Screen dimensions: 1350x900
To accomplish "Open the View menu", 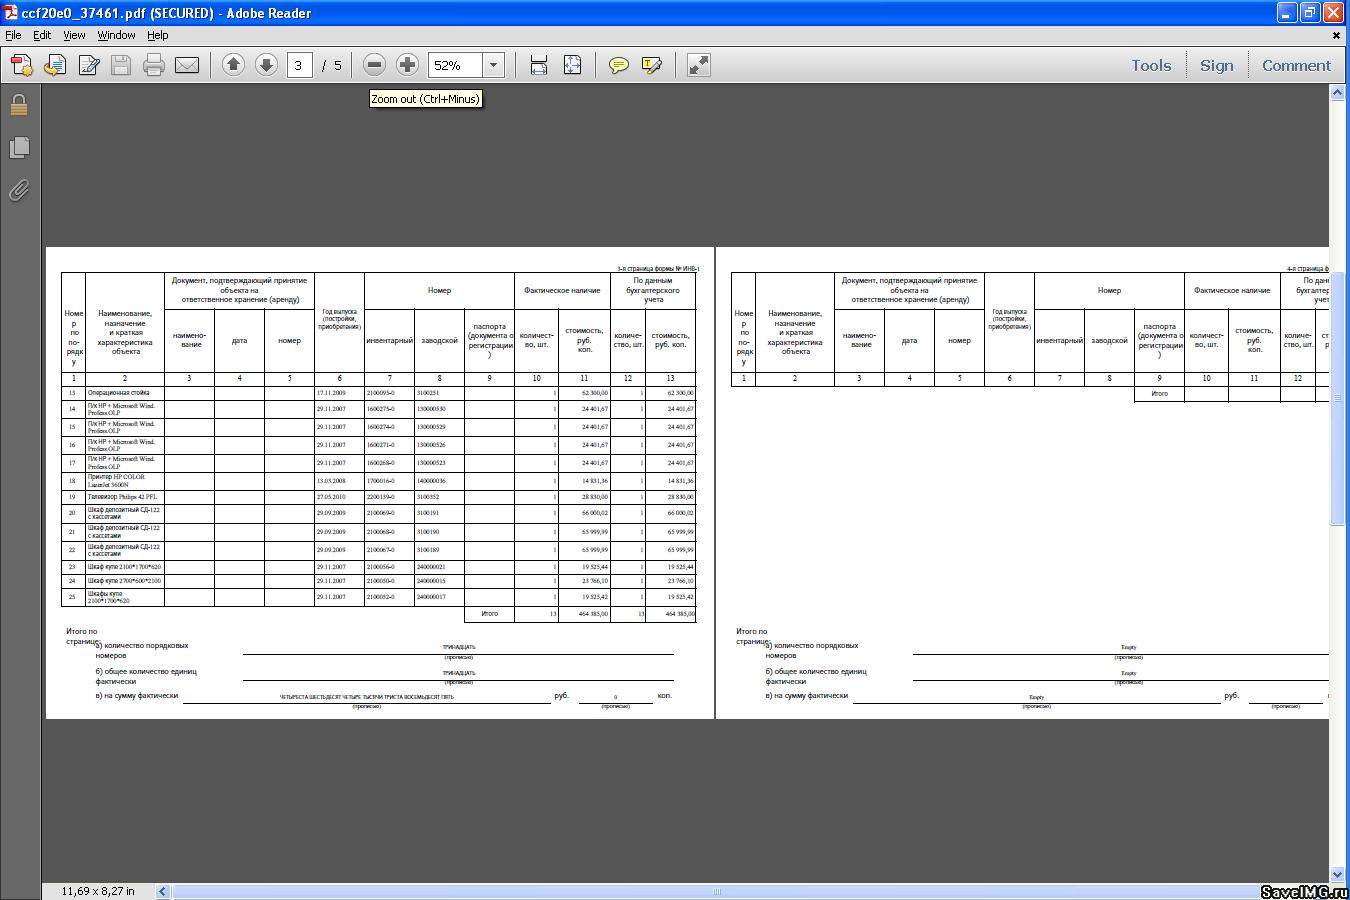I will (x=74, y=35).
